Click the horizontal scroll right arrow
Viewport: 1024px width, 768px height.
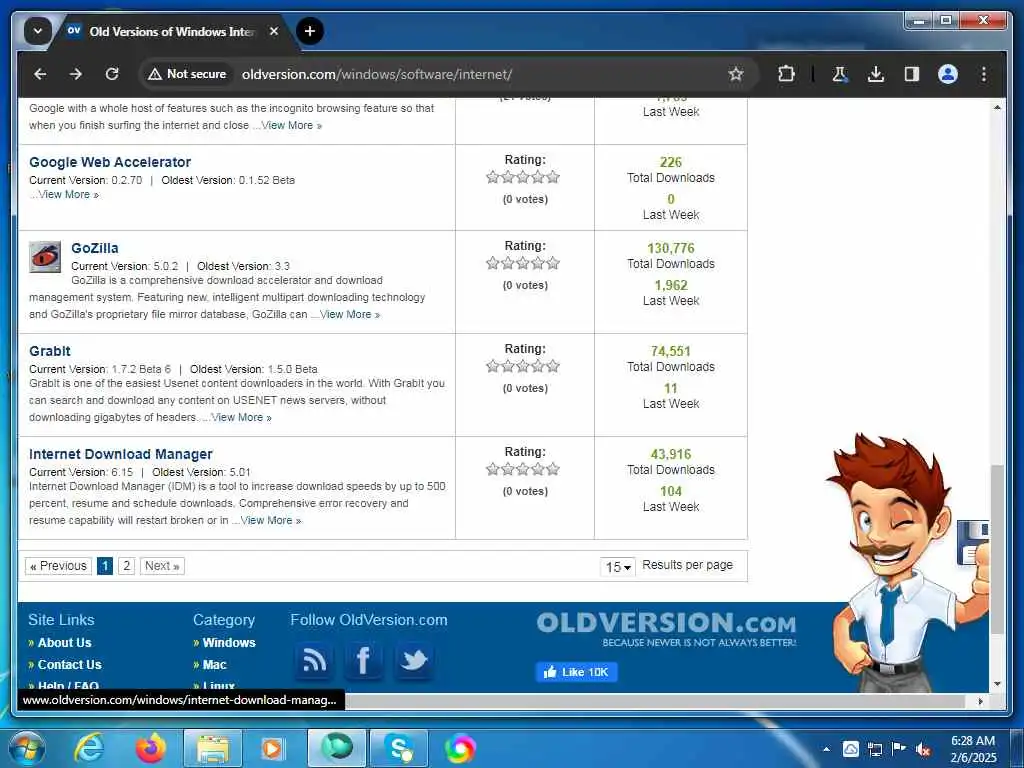[x=980, y=701]
